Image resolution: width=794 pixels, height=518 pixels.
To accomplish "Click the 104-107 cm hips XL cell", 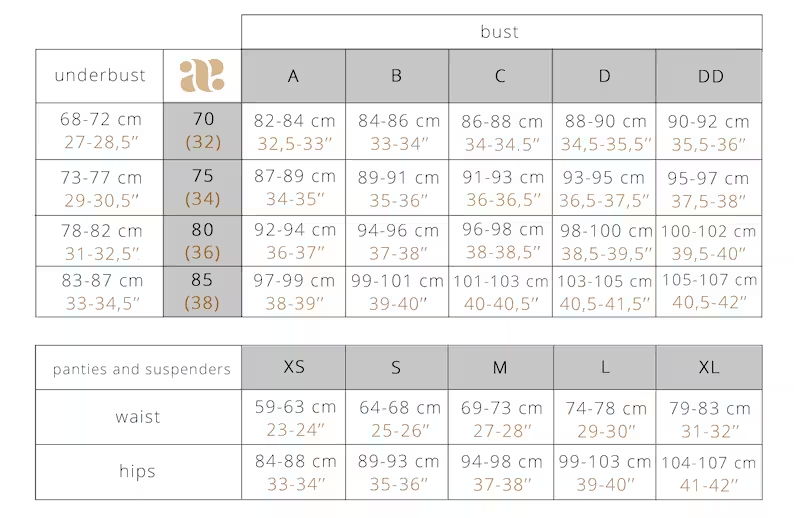I will pos(709,472).
